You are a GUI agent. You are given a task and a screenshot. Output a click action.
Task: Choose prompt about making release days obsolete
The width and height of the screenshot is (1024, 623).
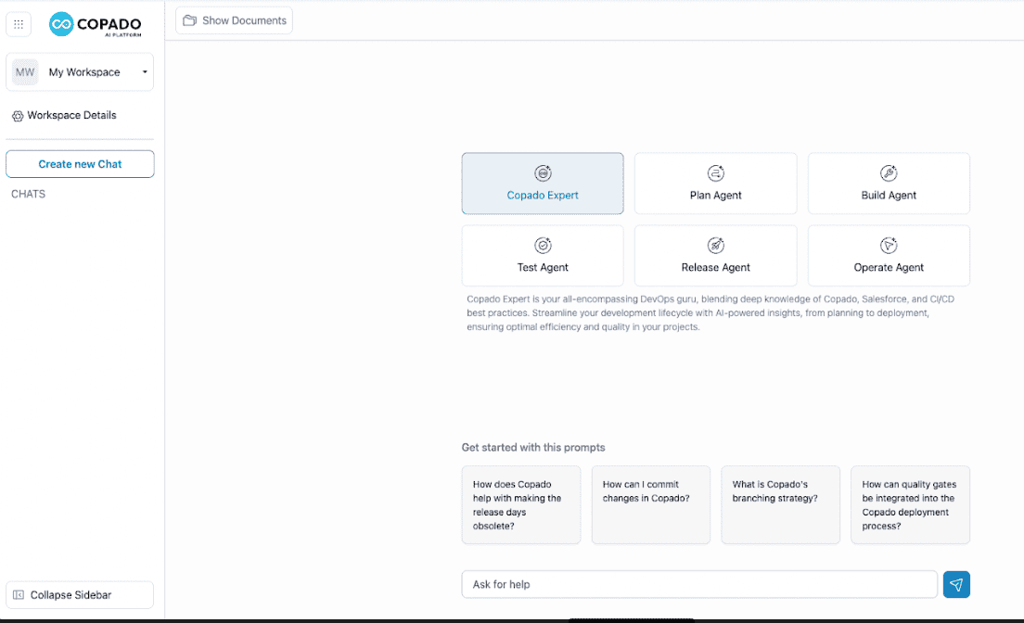click(x=521, y=505)
